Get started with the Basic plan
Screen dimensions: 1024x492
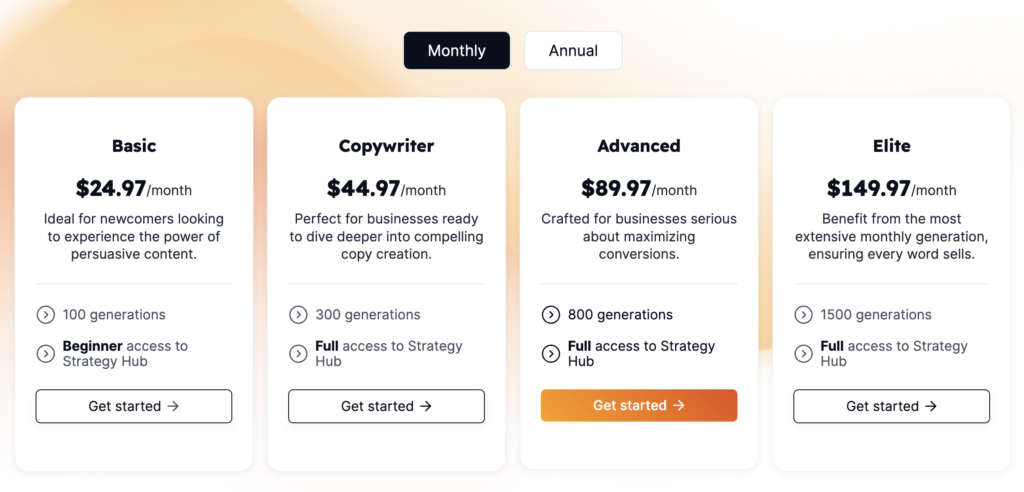(x=134, y=406)
